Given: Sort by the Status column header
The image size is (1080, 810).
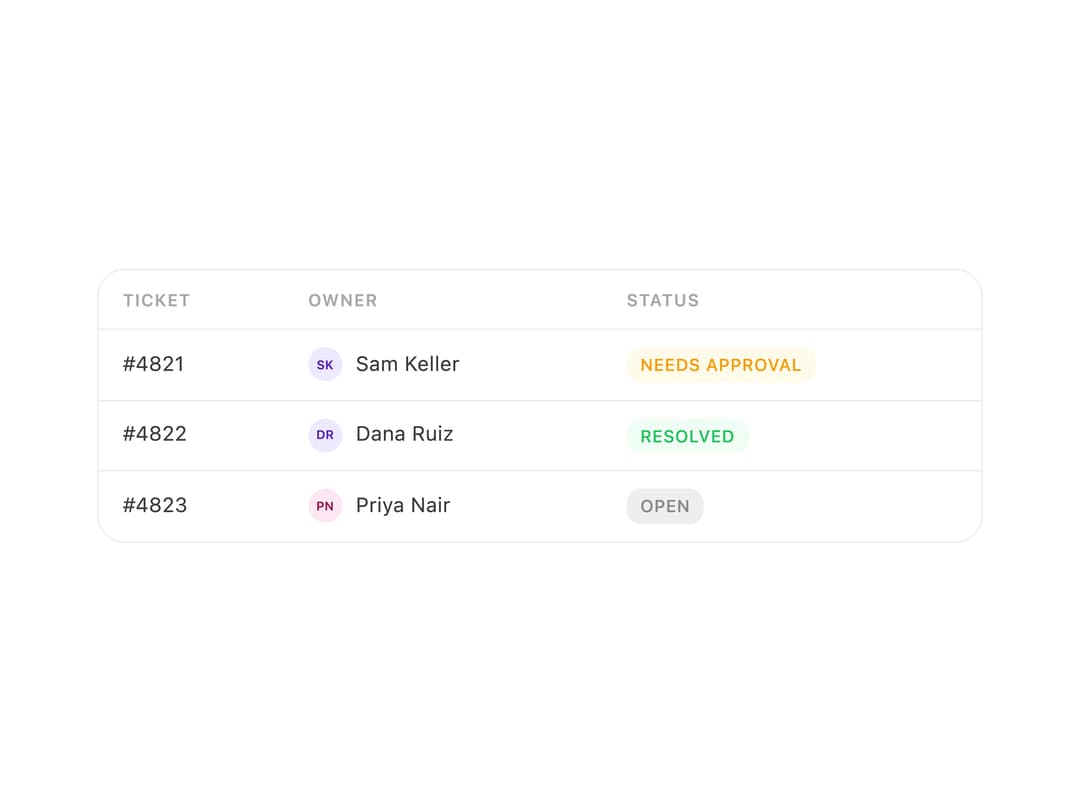Looking at the screenshot, I should pos(663,300).
